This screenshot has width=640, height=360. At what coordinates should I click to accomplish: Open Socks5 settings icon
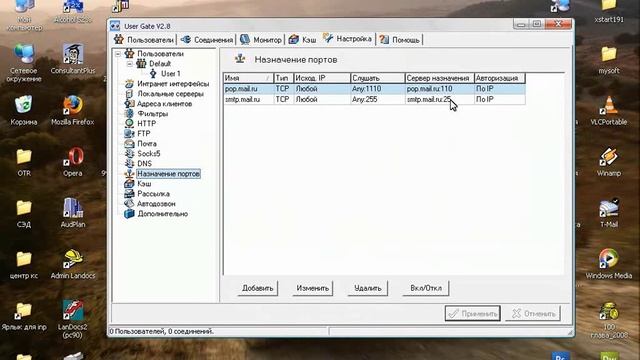[x=129, y=153]
